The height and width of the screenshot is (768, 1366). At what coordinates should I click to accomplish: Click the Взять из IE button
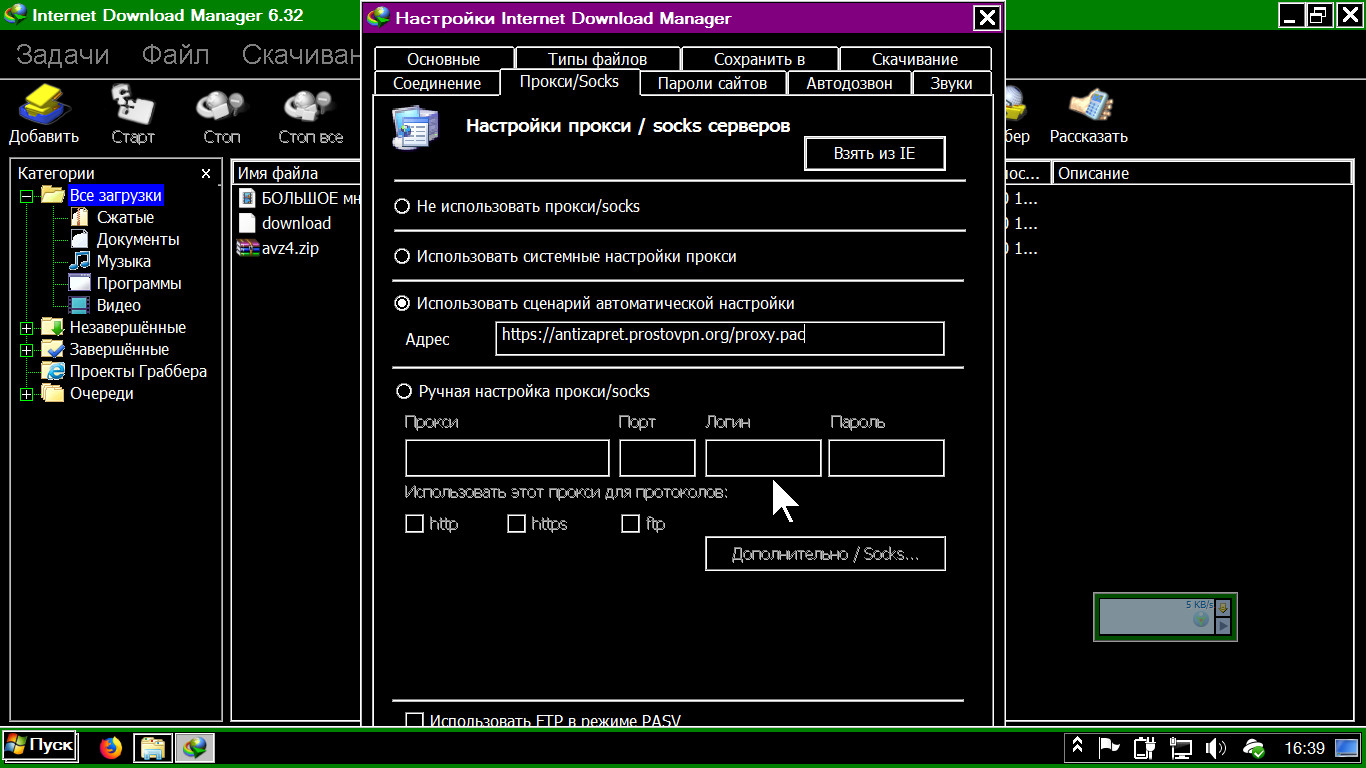874,154
